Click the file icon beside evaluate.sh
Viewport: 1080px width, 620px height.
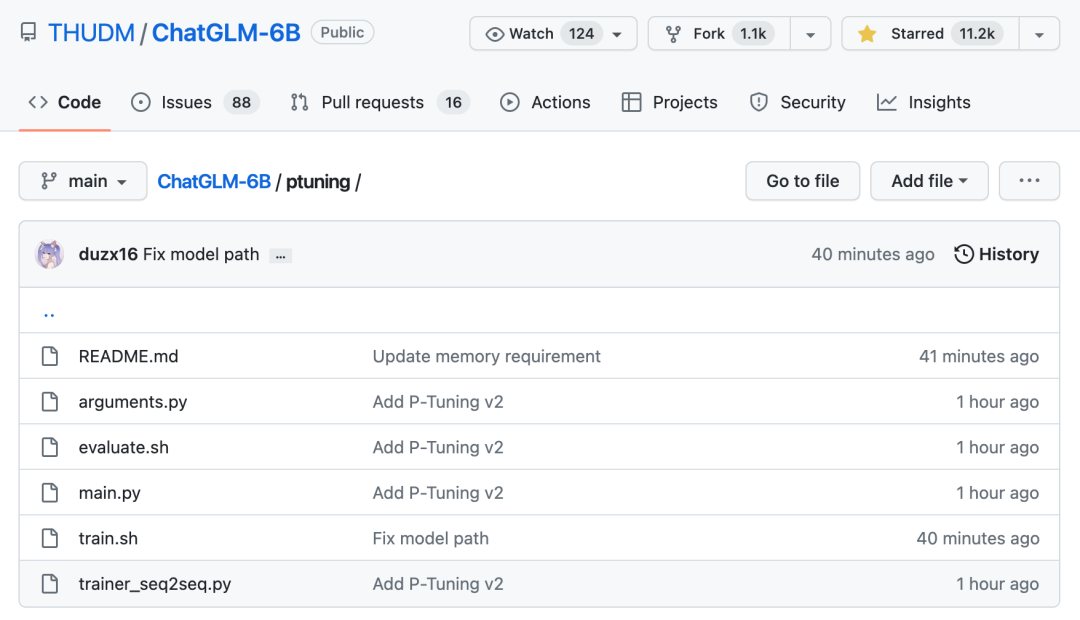pyautogui.click(x=50, y=448)
